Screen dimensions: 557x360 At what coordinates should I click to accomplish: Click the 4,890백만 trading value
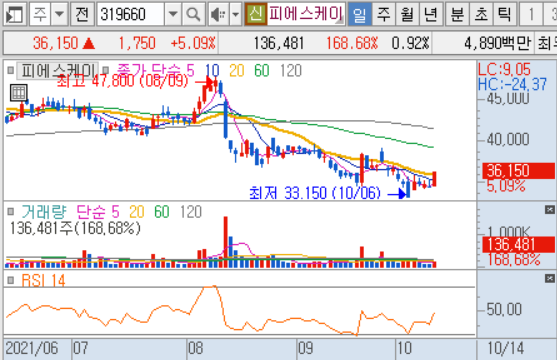click(x=497, y=43)
